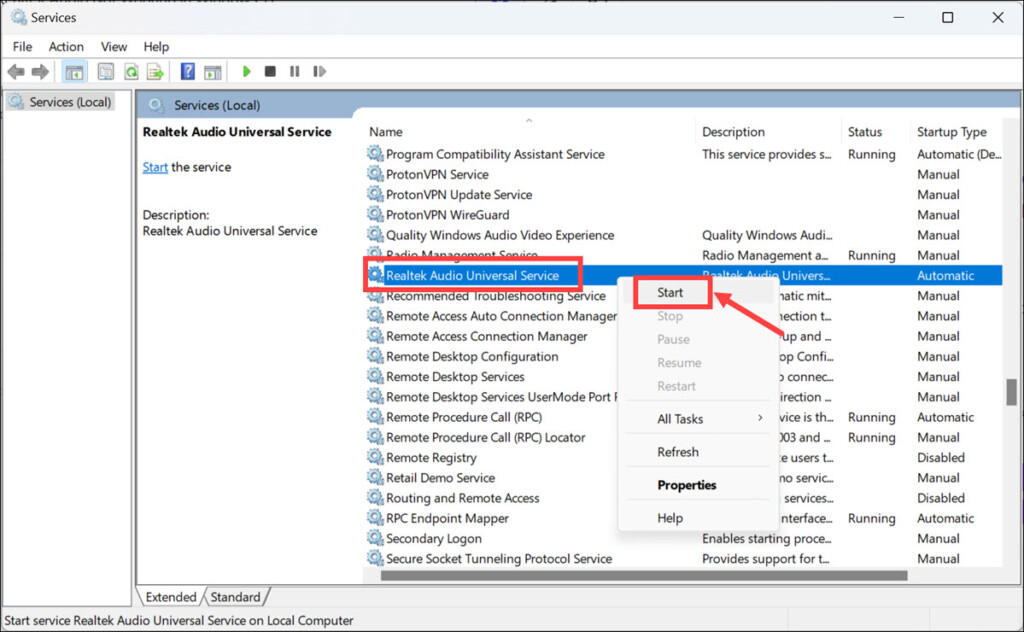Select Services (Local) in the console tree
The width and height of the screenshot is (1024, 632).
(70, 102)
